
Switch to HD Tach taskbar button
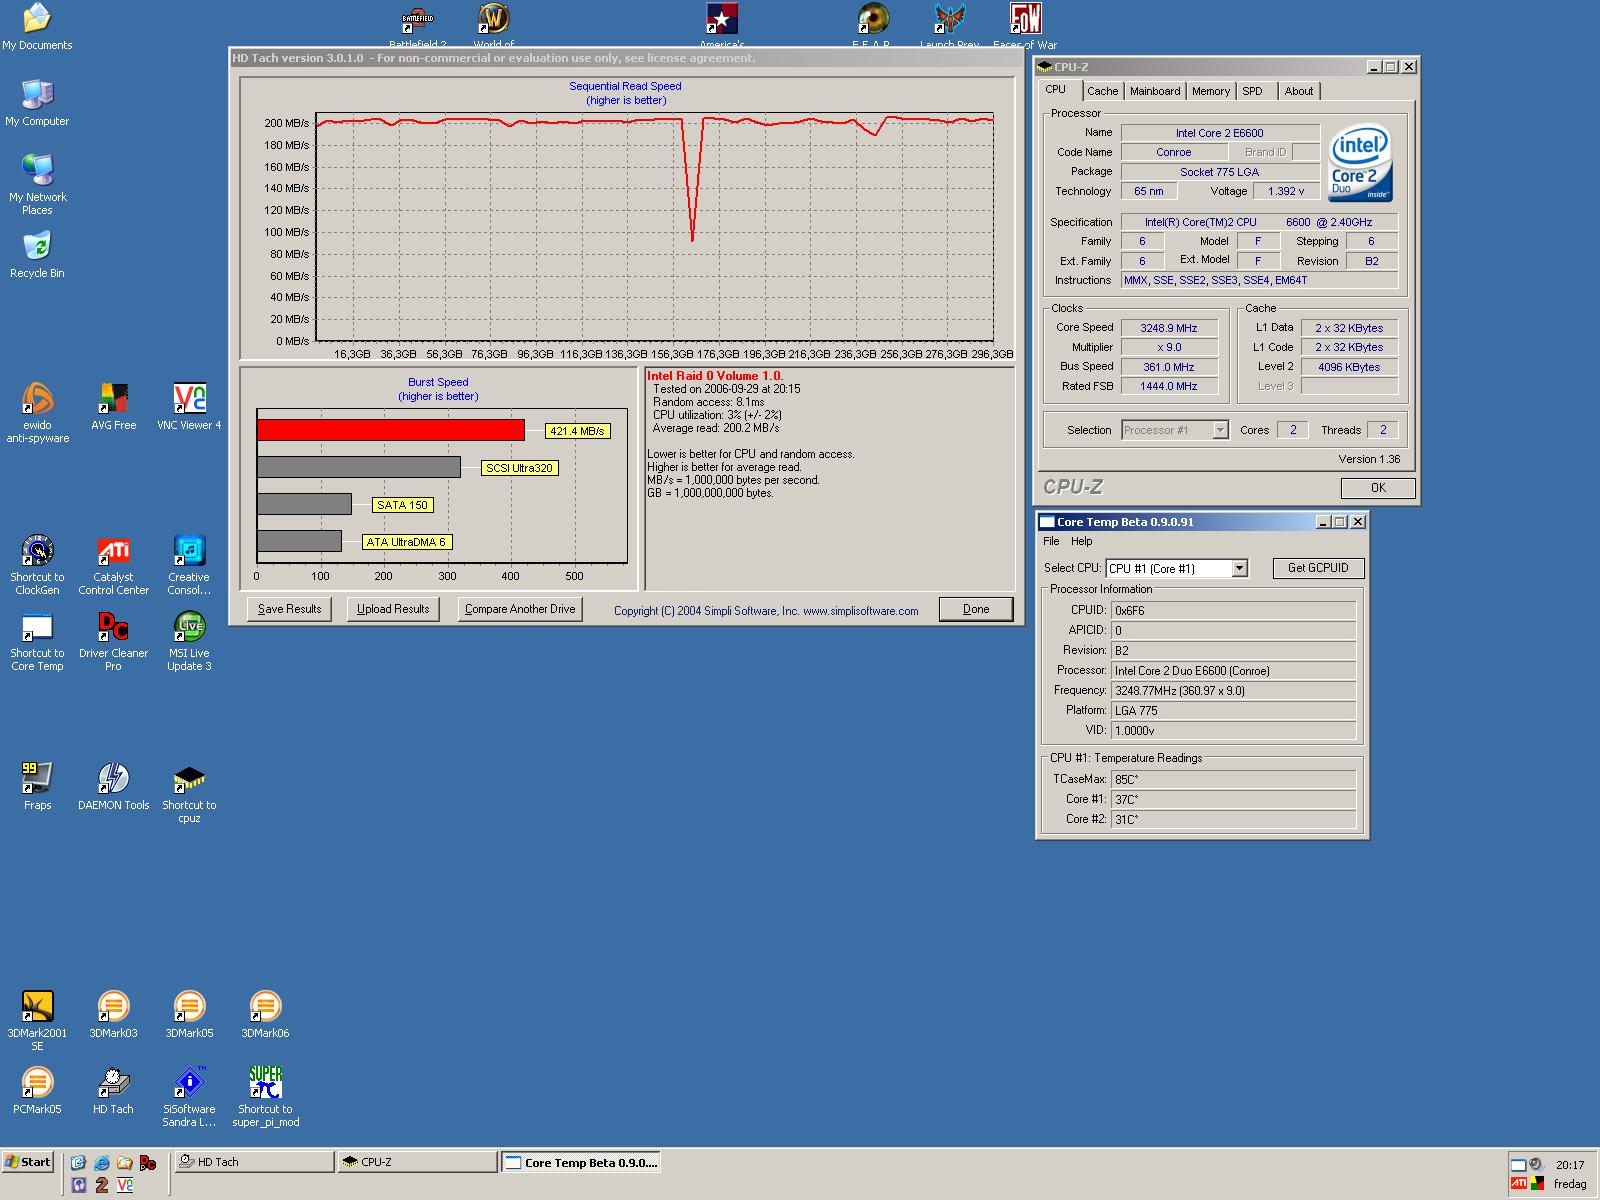254,1162
